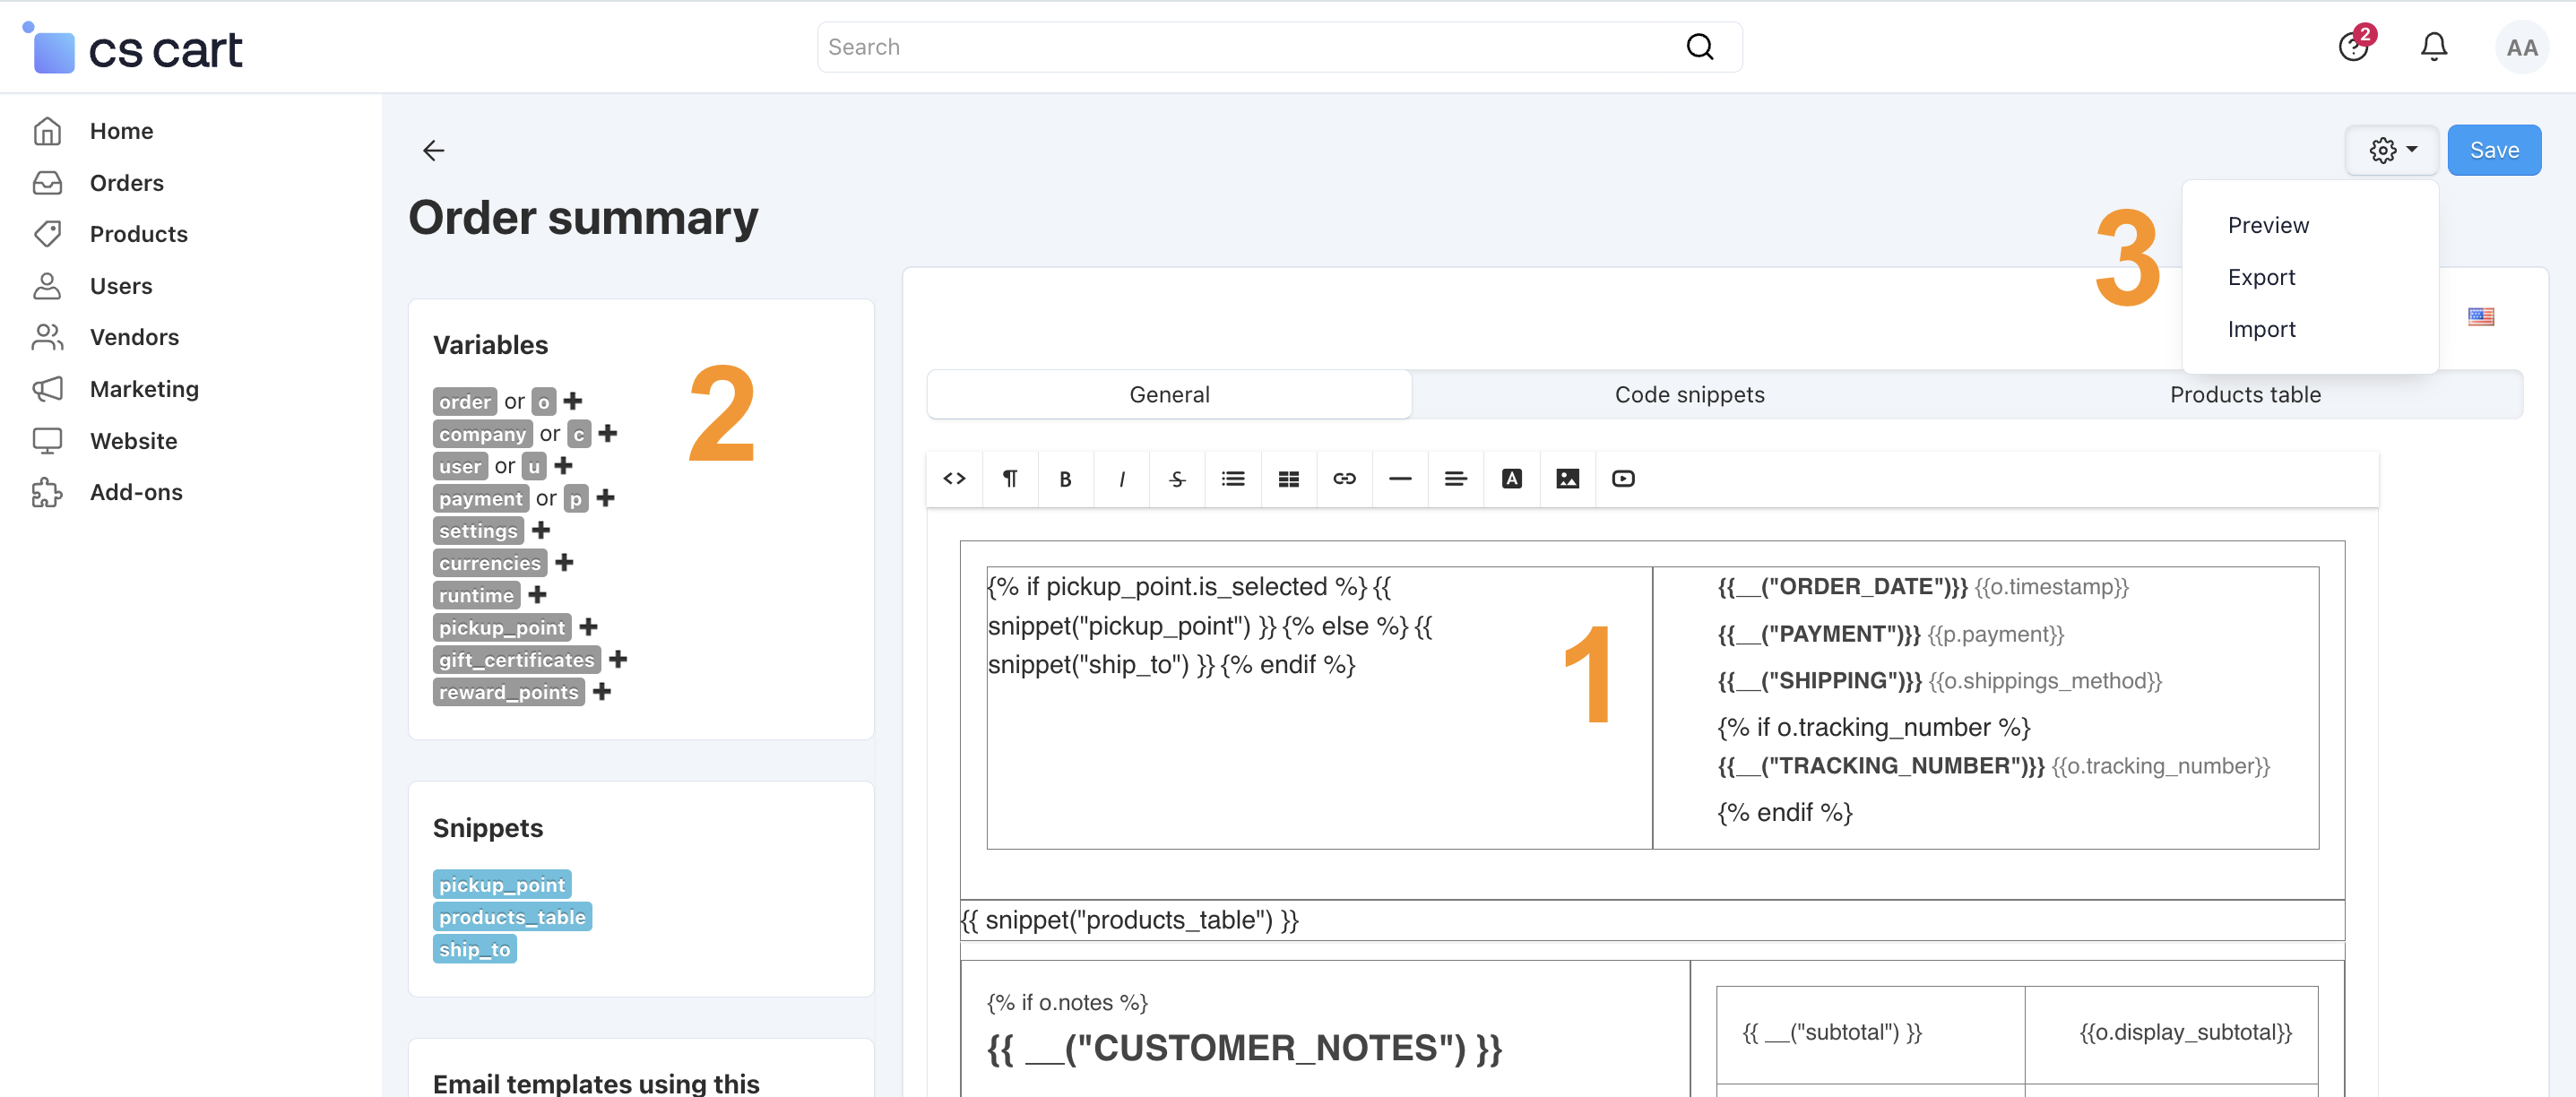Switch to the General tab
Viewport: 2576px width, 1097px height.
pyautogui.click(x=1169, y=395)
